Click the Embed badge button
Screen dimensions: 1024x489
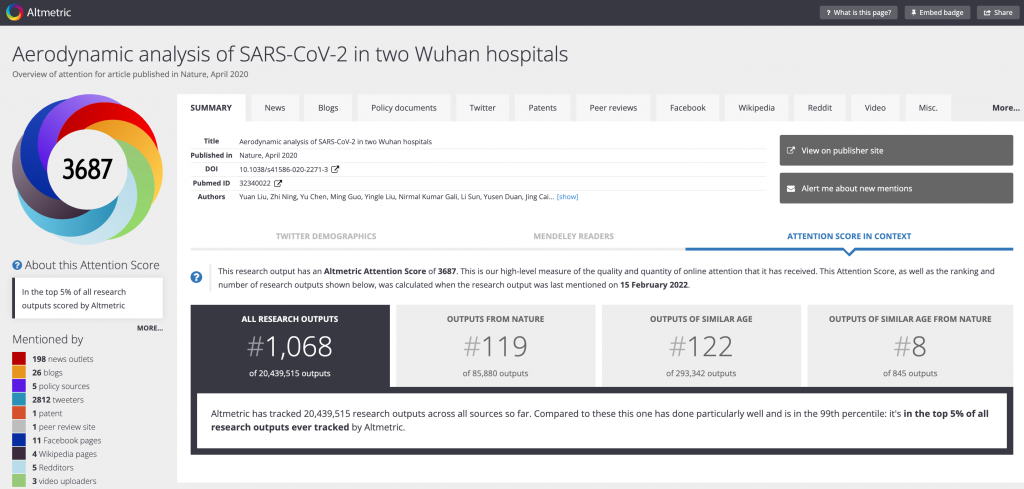point(937,12)
